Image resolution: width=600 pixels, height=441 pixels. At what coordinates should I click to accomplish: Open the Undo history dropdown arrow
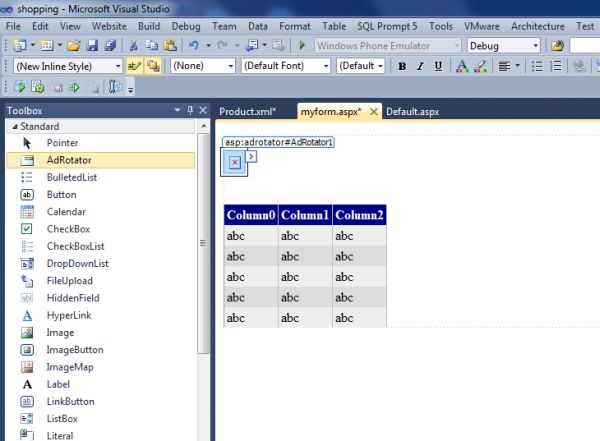[x=209, y=46]
